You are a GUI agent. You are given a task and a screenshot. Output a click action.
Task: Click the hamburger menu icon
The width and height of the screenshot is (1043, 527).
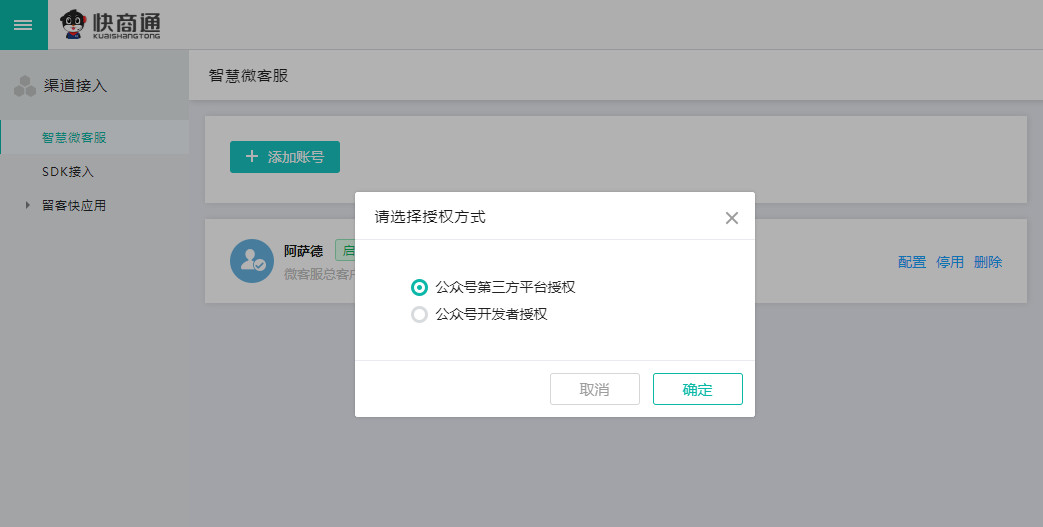23,24
